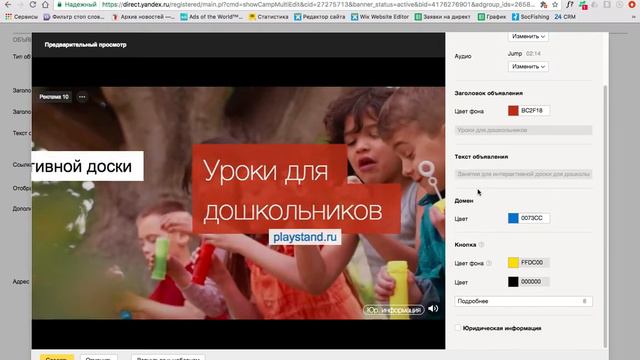Open the f? browser extension icon

pyautogui.click(x=570, y=4)
